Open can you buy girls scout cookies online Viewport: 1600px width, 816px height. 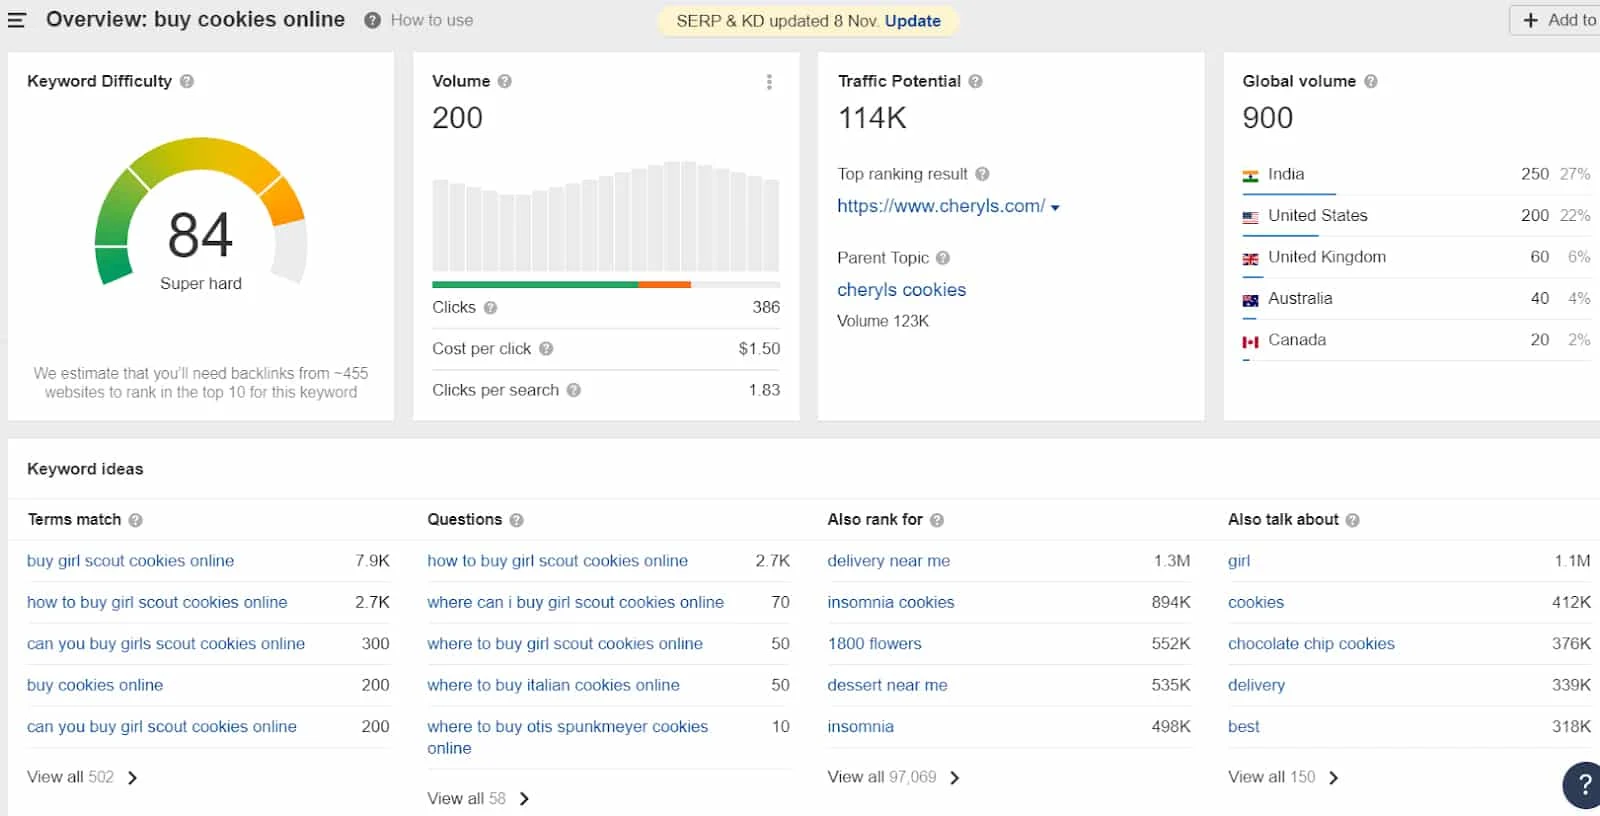coord(166,644)
